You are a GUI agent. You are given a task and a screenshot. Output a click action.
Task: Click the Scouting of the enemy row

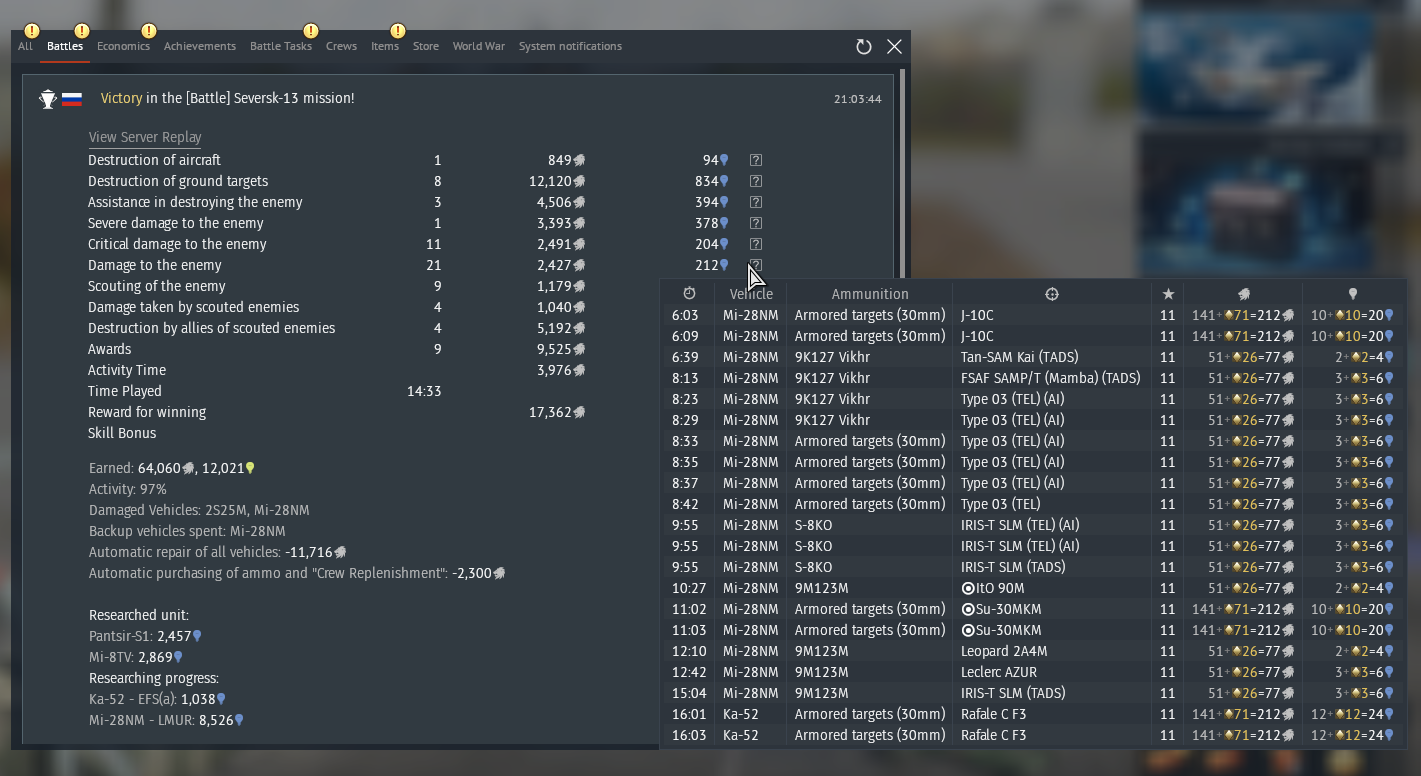tap(336, 286)
